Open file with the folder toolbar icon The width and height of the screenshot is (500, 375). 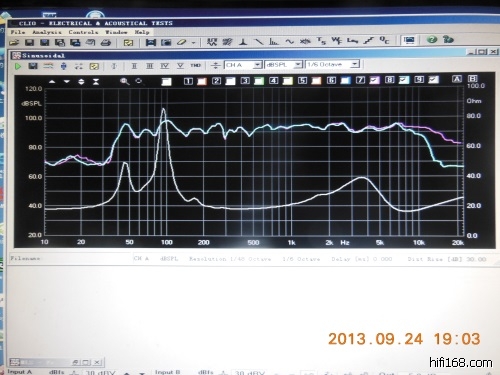[14, 42]
